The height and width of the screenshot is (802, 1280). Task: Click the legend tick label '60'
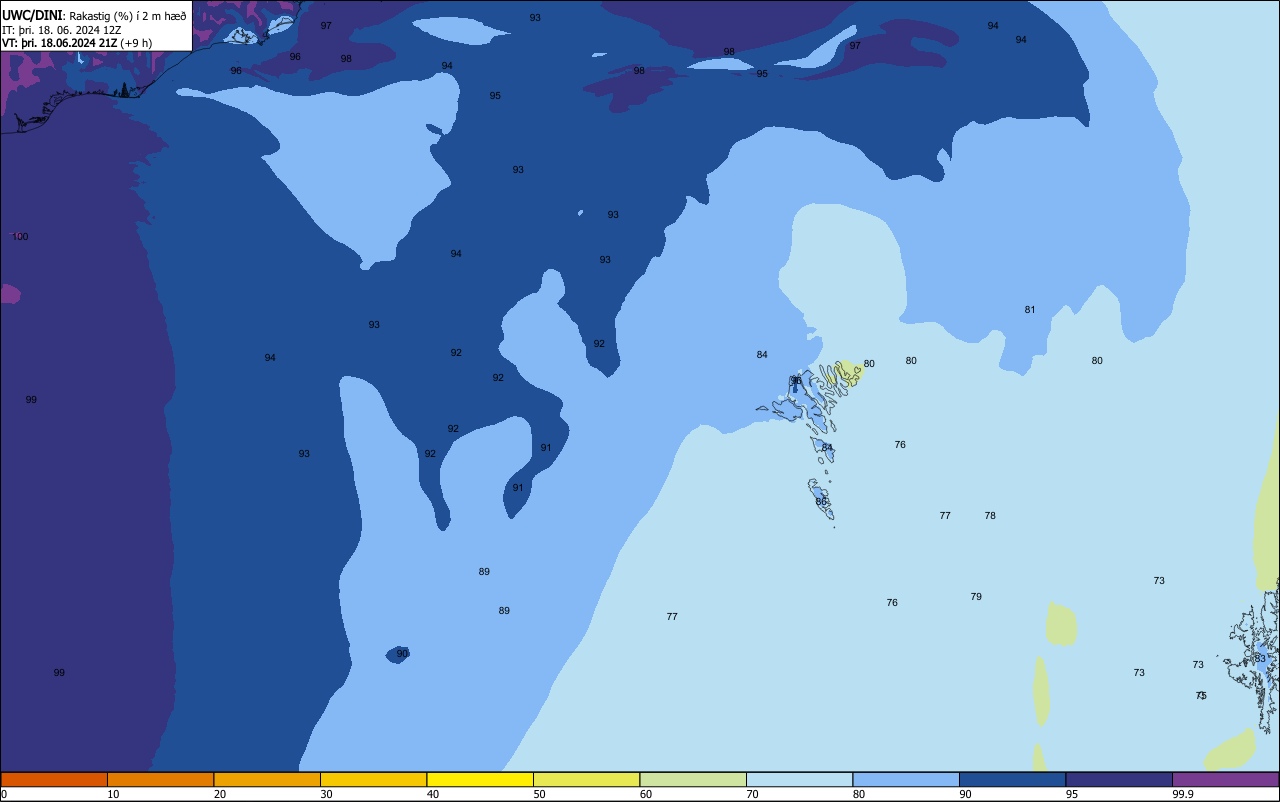click(646, 794)
